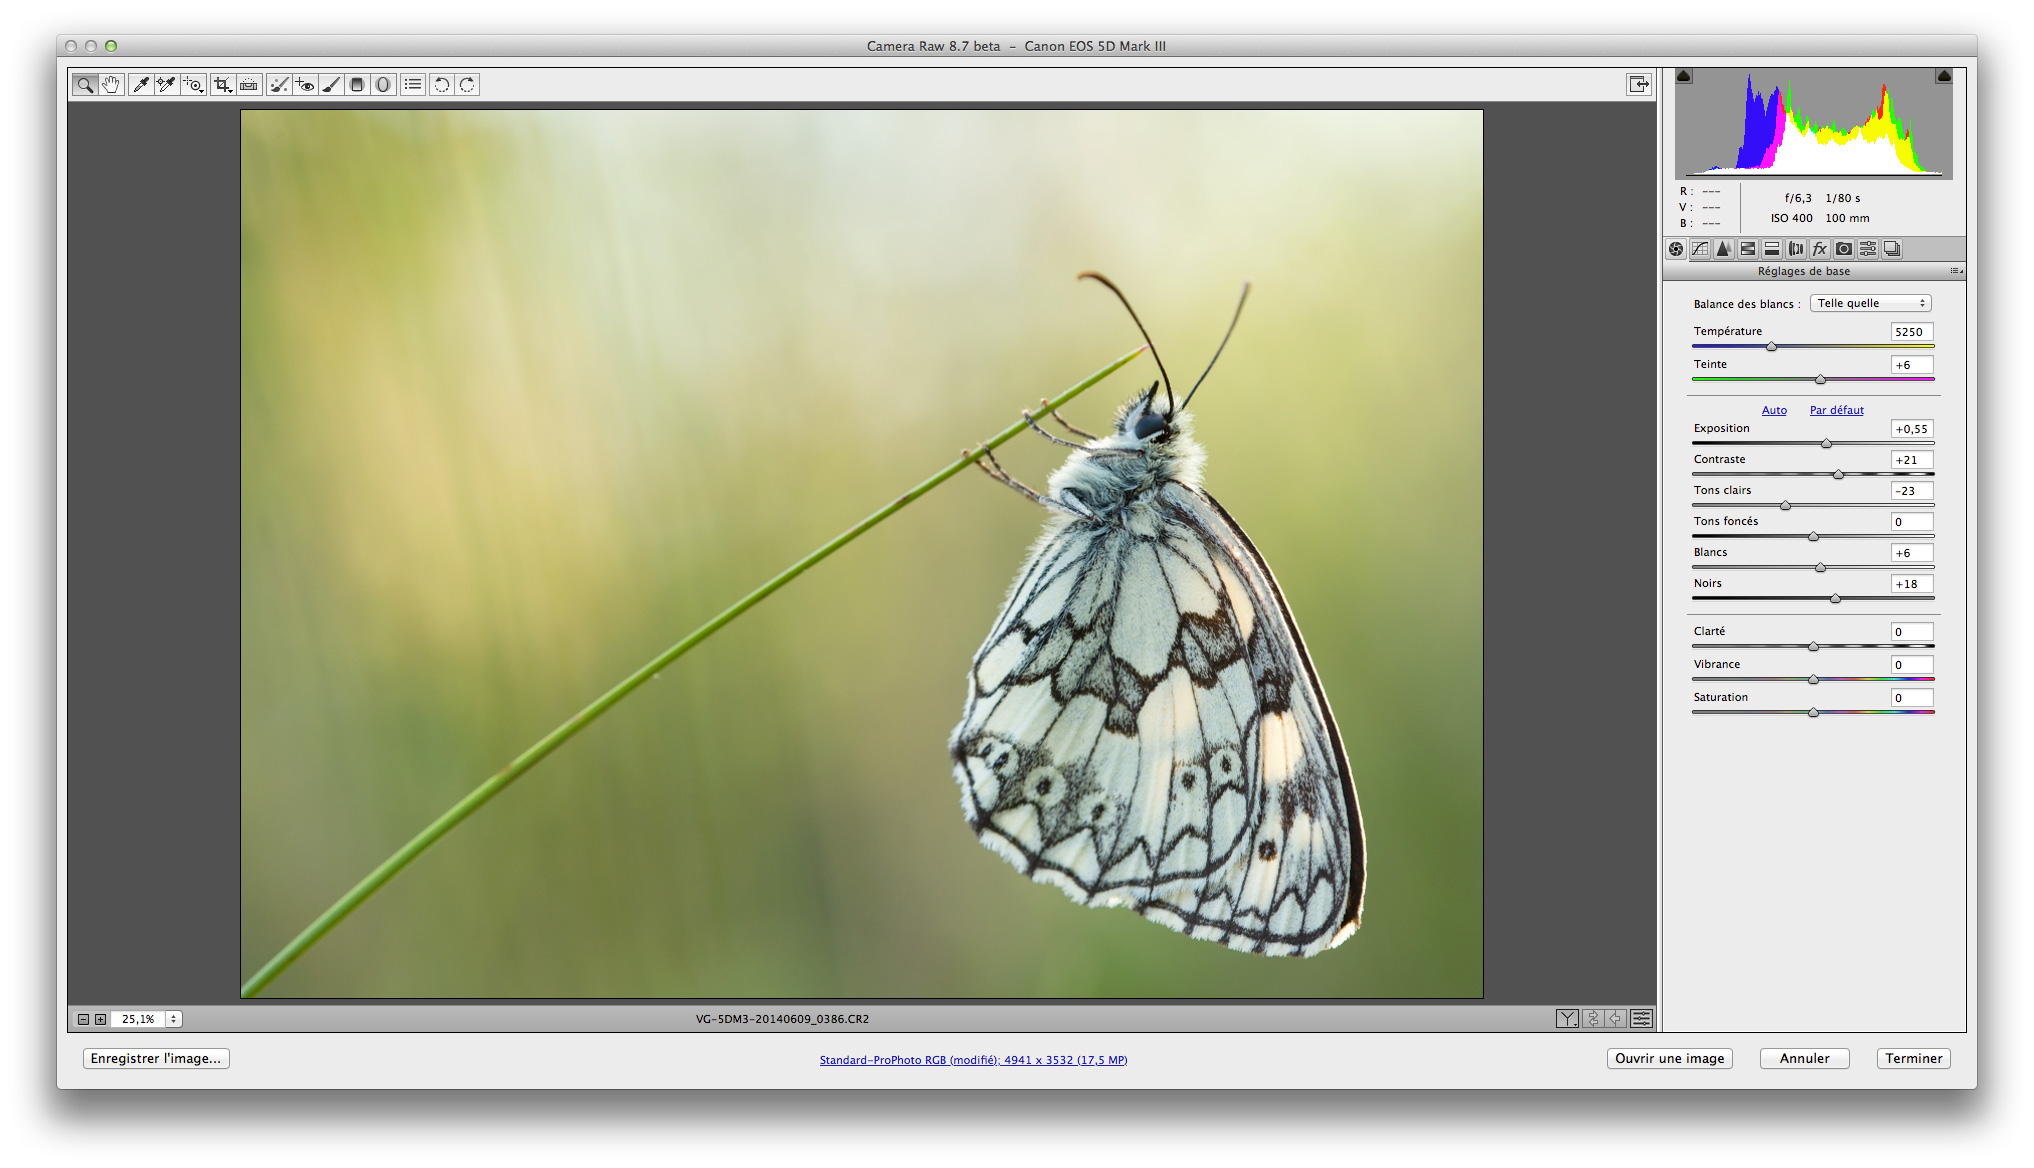
Task: Switch to the Snapshots tab
Action: (x=1892, y=249)
